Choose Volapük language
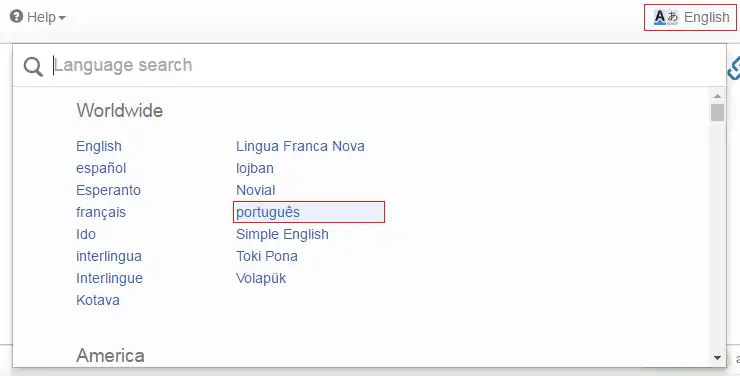The image size is (740, 376). (x=261, y=278)
